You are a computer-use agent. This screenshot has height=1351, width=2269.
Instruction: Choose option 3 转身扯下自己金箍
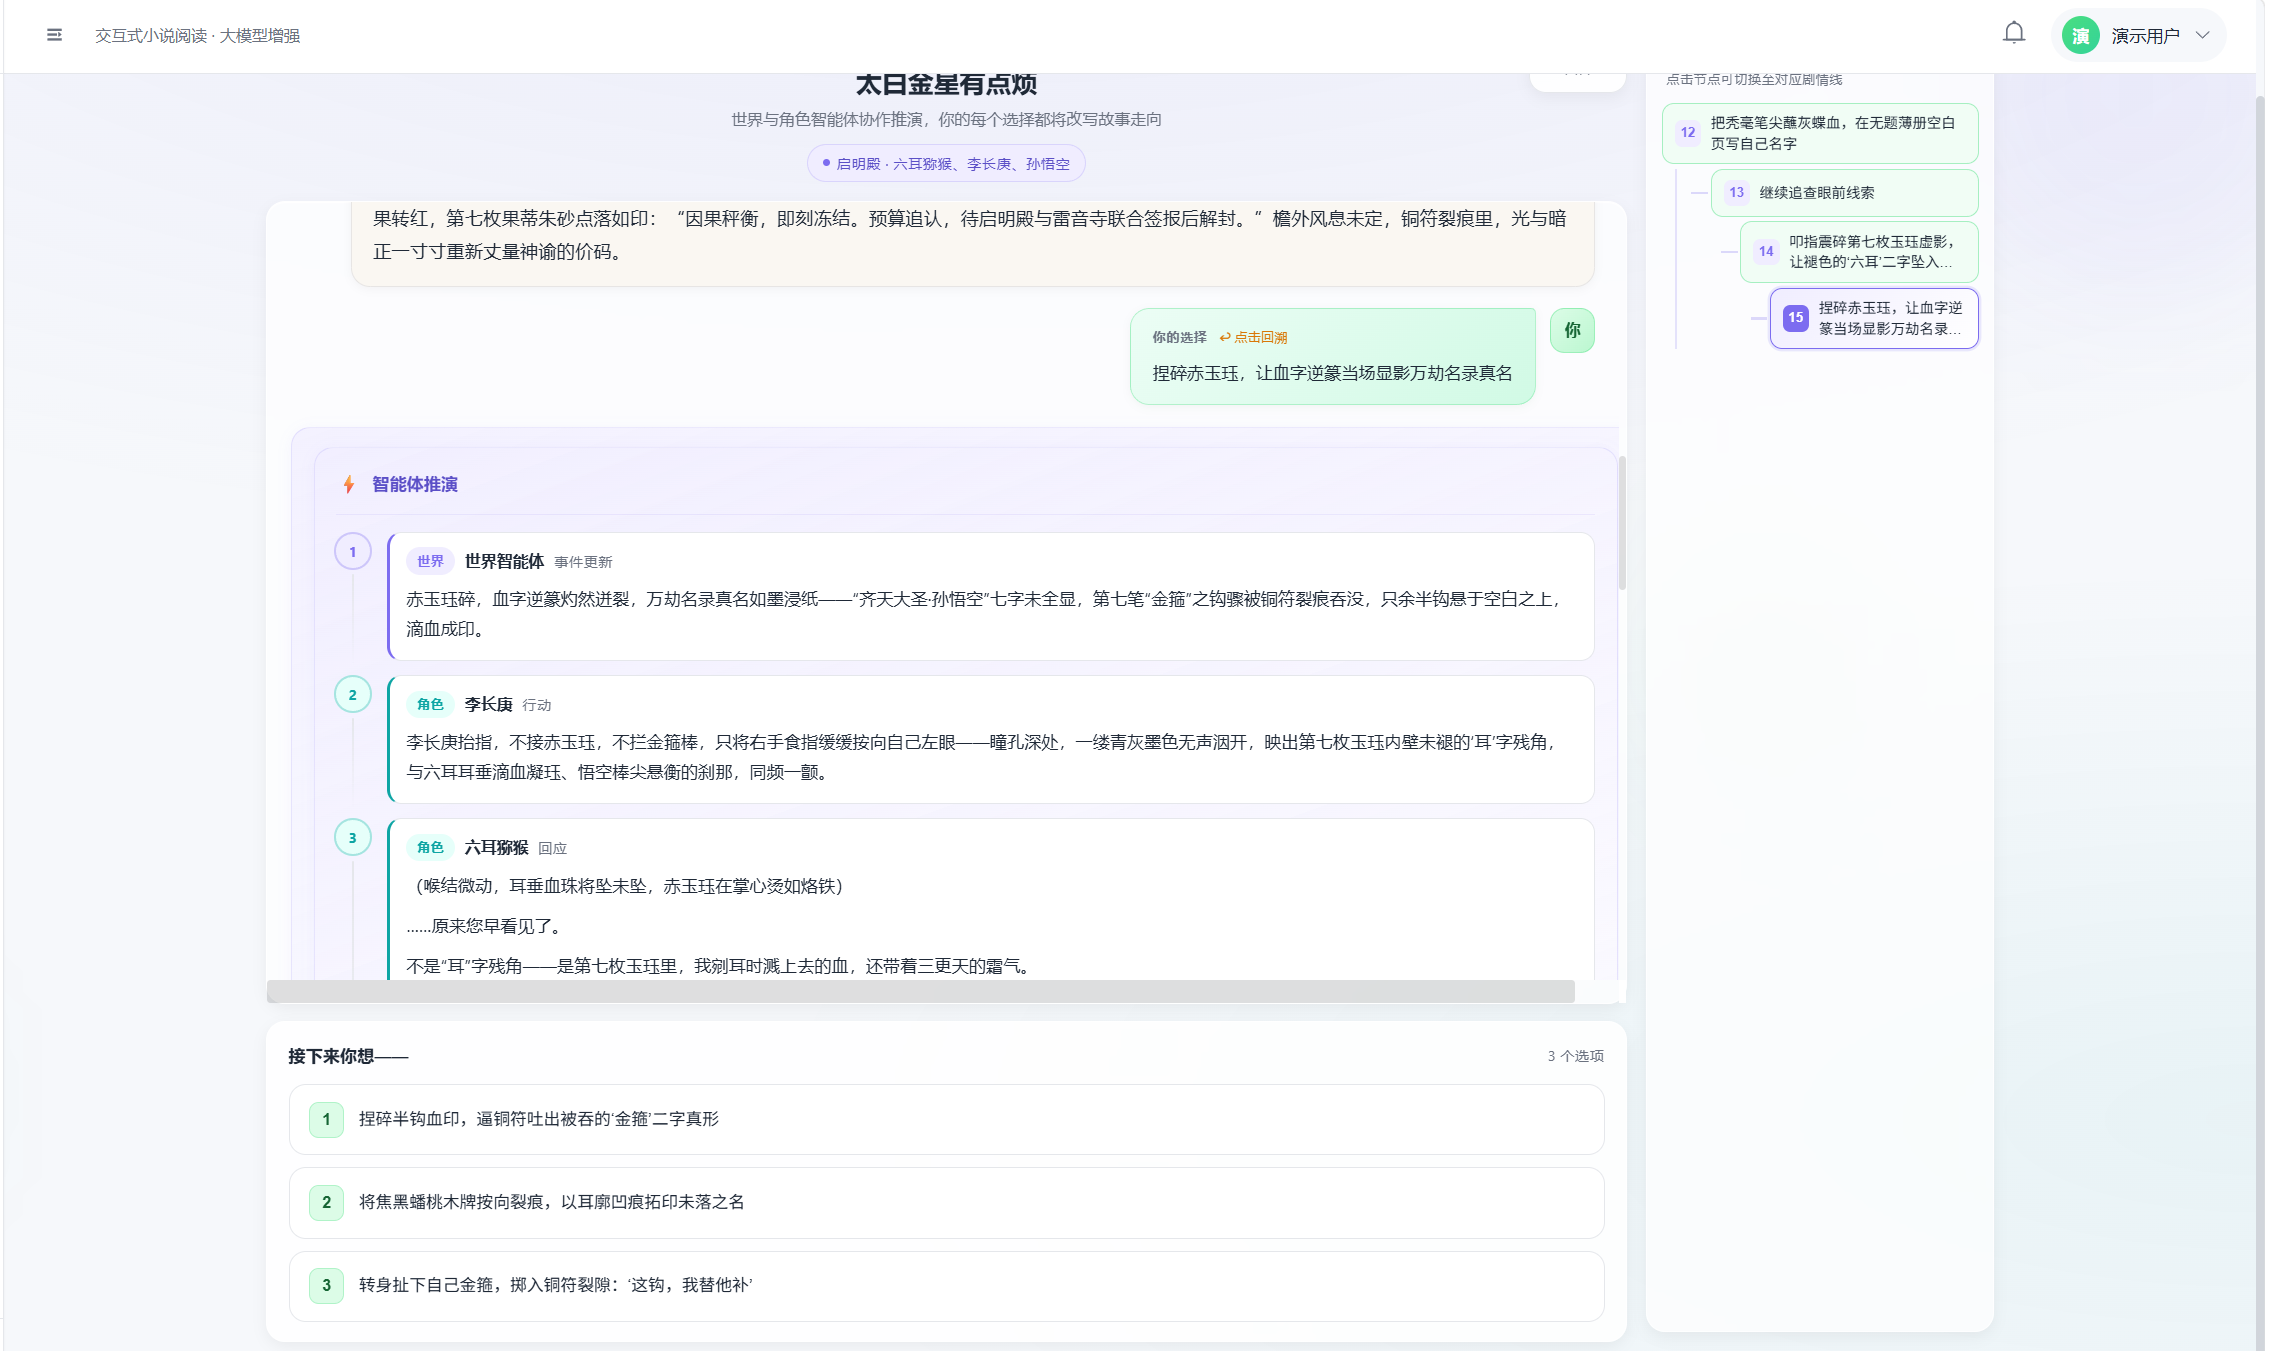[946, 1286]
